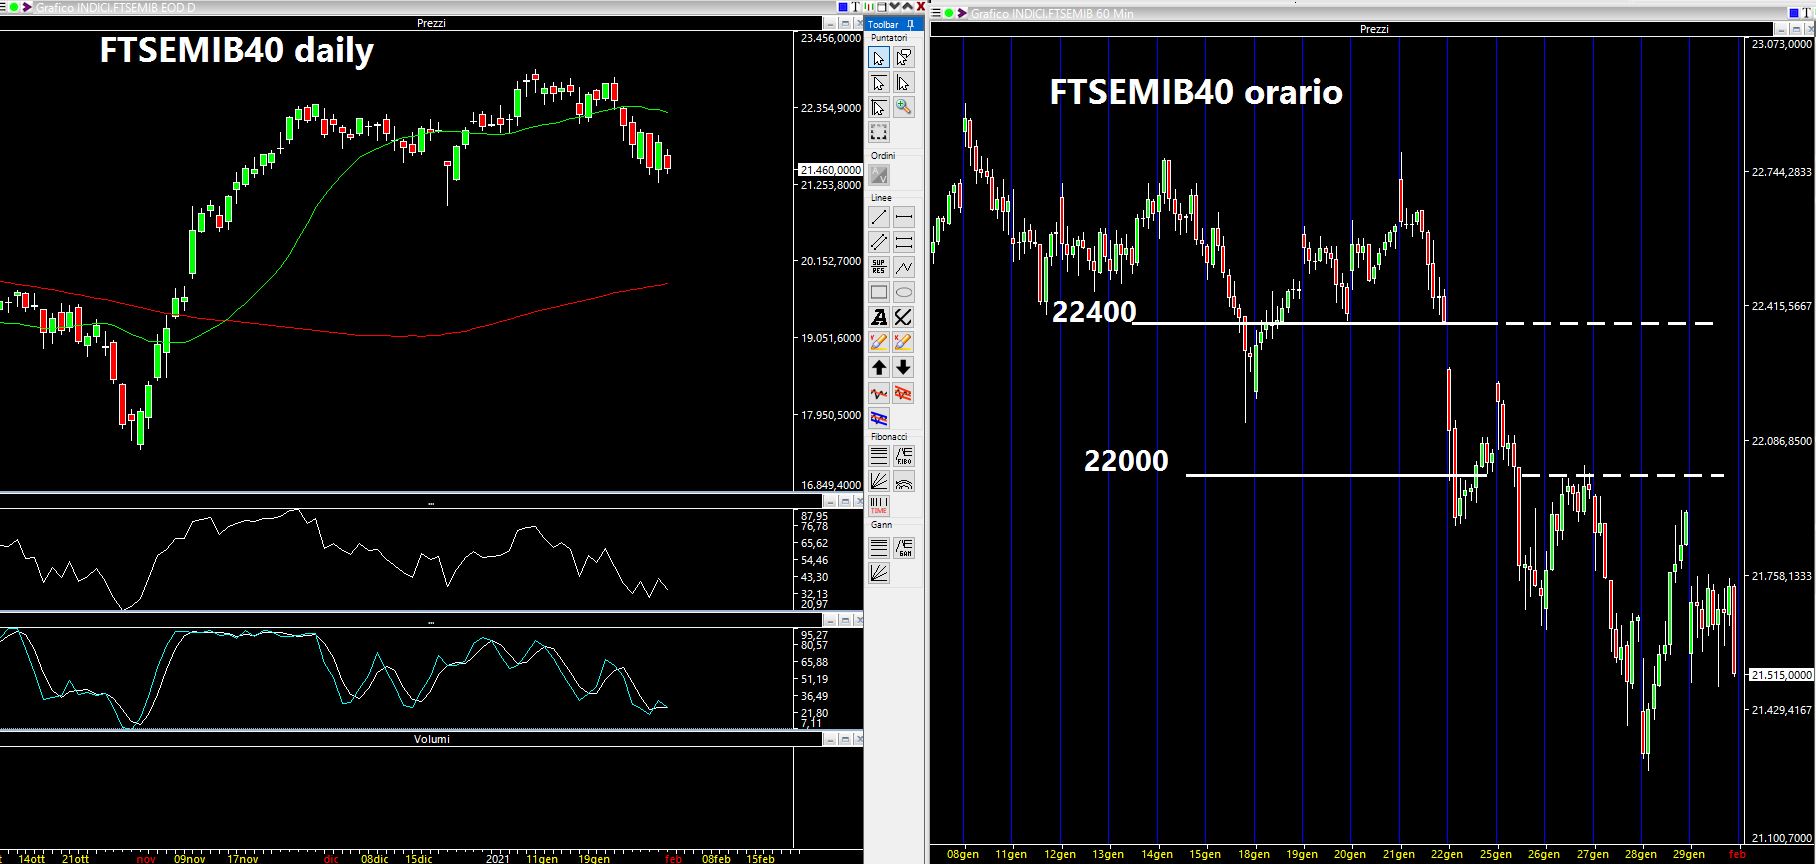Click the second eraser icon in Linee
The width and height of the screenshot is (1816, 864).
903,342
